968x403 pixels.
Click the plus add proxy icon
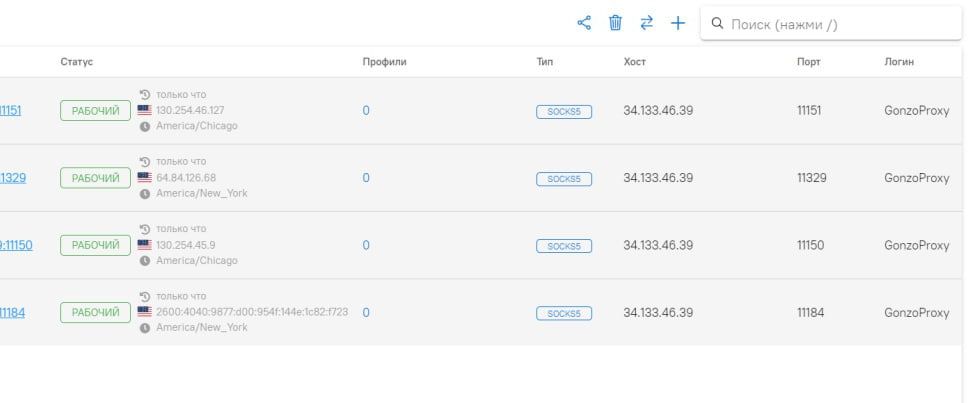(678, 23)
